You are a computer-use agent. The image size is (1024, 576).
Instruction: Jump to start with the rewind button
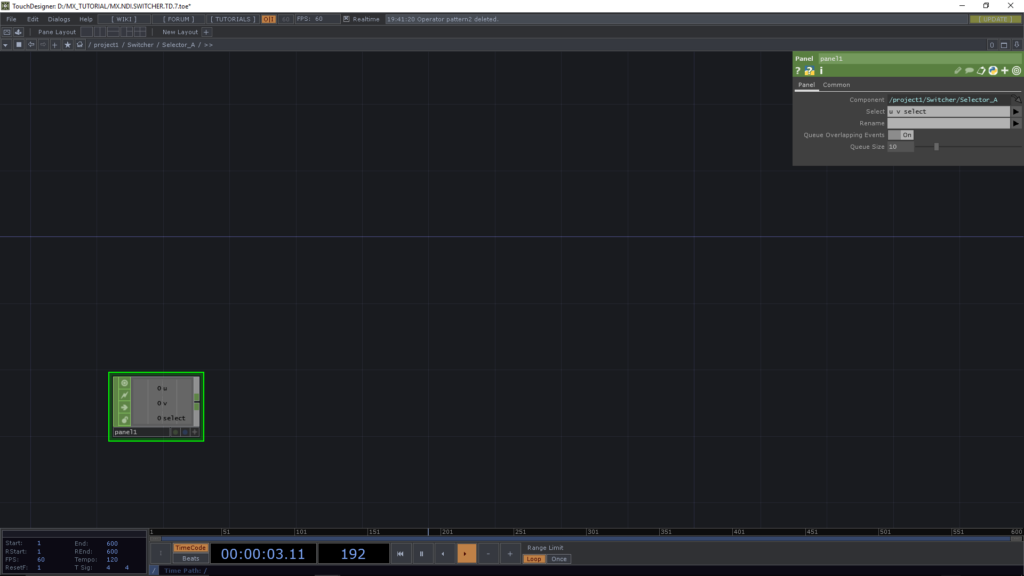[400, 553]
